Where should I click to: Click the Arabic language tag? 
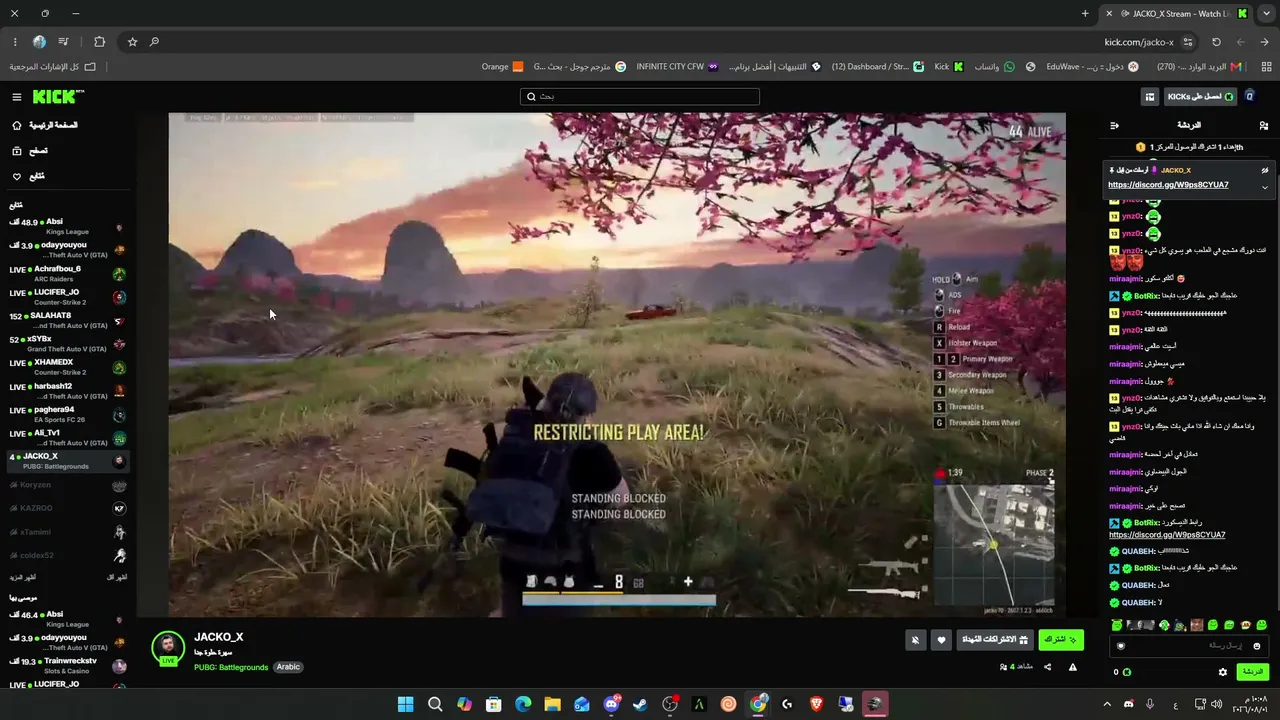[288, 667]
